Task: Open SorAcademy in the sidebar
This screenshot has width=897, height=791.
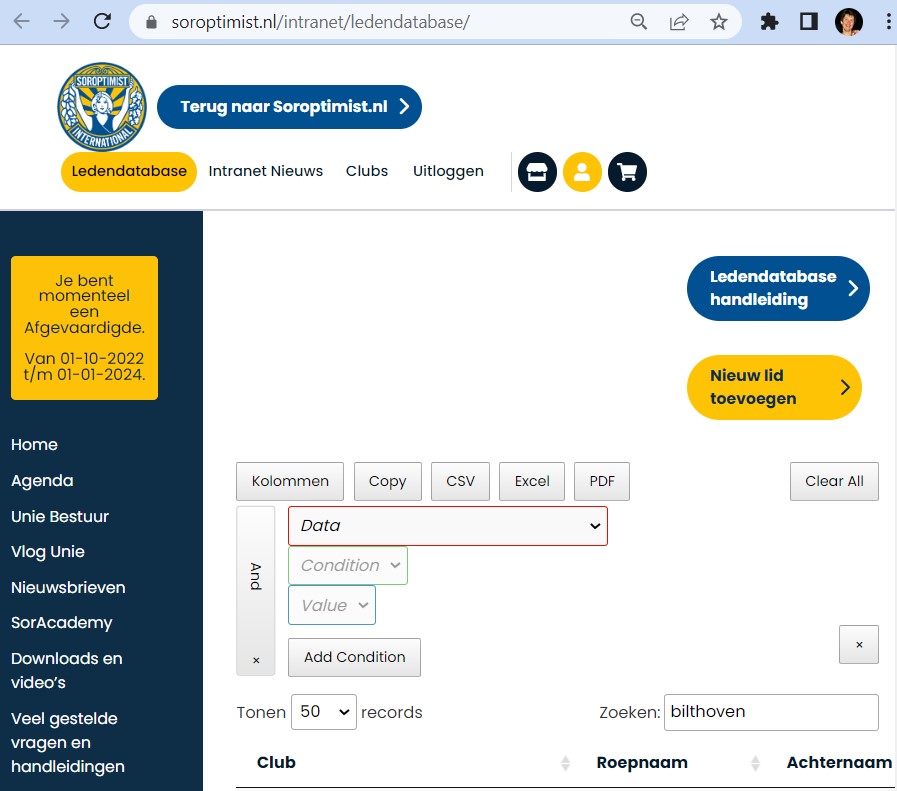Action: [62, 622]
